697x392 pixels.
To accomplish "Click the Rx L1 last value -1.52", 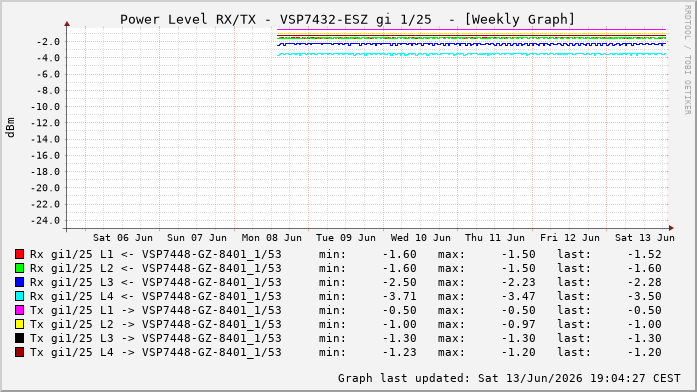I will coord(645,255).
